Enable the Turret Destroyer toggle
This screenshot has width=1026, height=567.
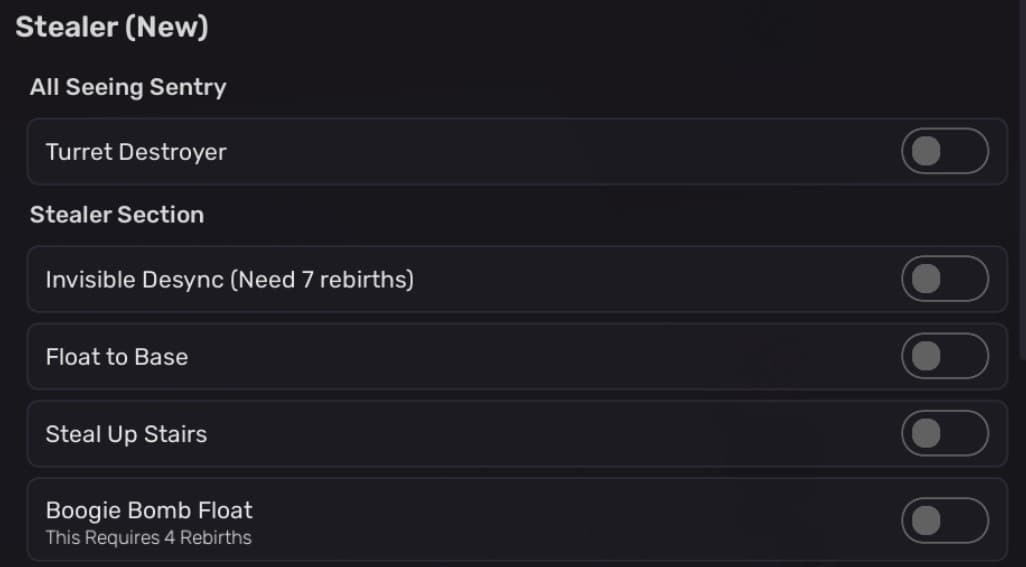click(x=944, y=152)
